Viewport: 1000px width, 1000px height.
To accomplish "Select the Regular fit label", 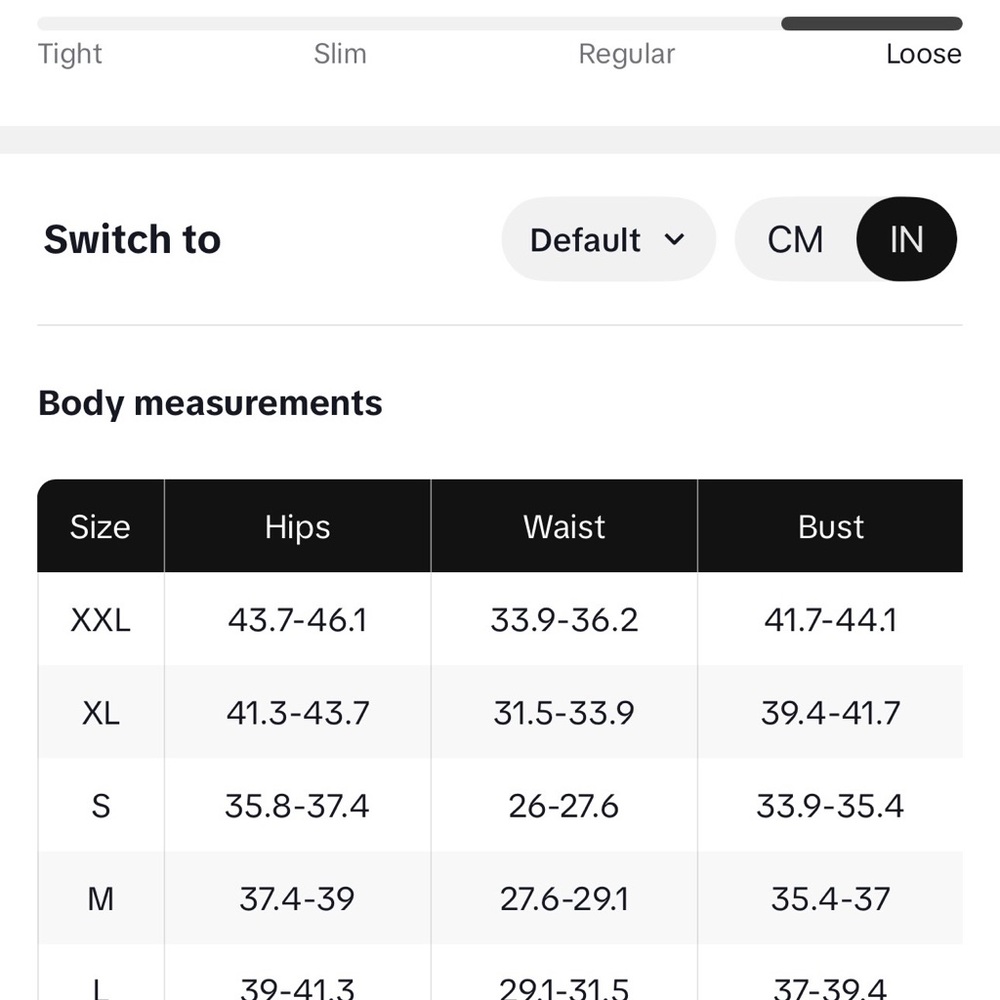I will [x=626, y=54].
